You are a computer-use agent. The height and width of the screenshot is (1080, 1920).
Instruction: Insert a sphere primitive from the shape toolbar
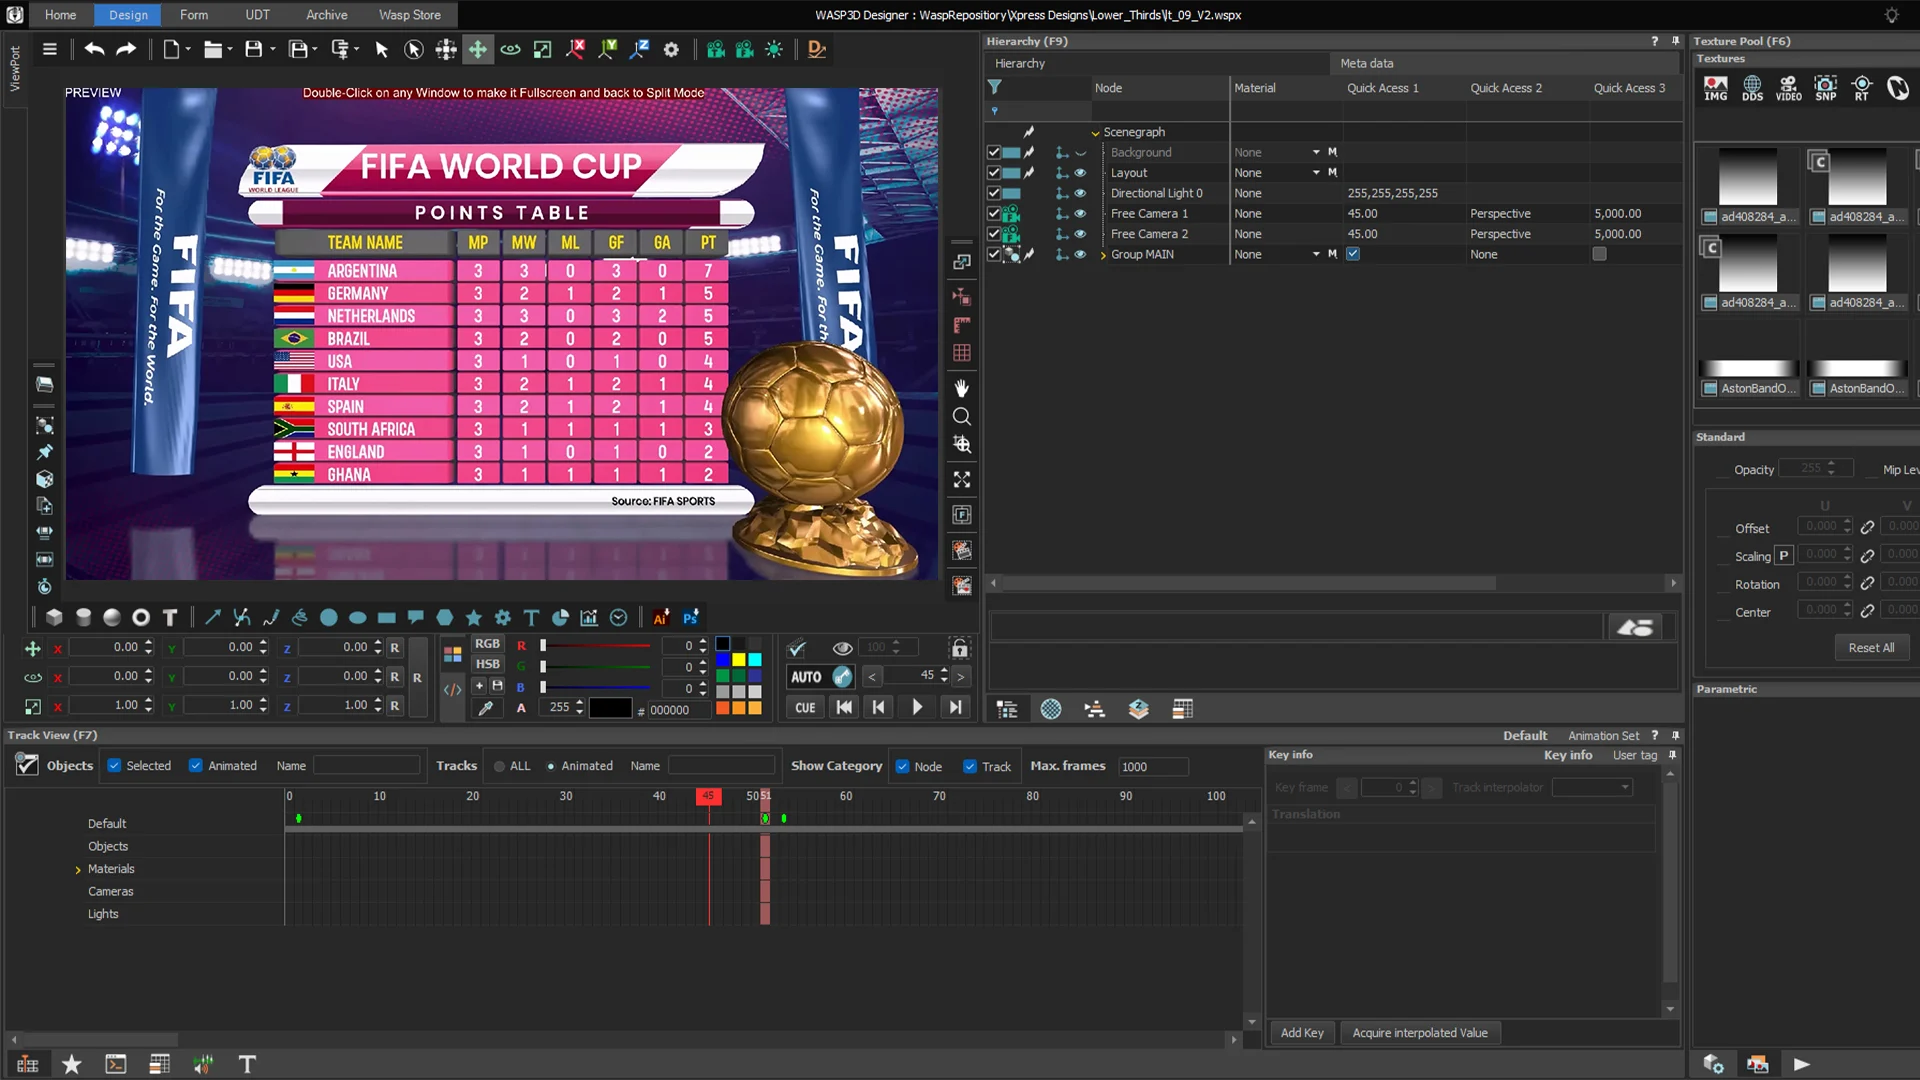click(111, 617)
